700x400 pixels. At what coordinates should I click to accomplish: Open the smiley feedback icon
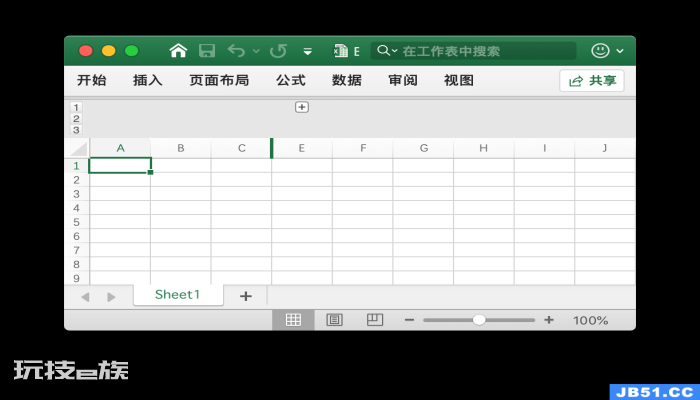600,50
